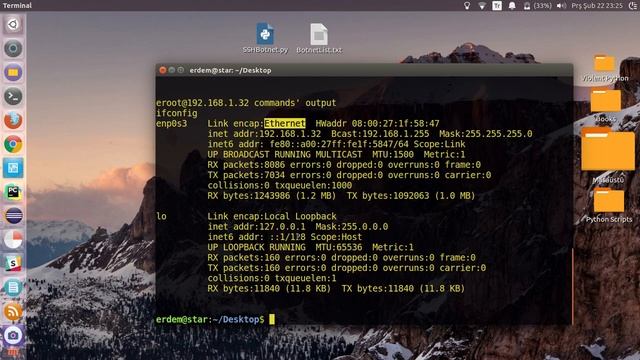Viewport: 640px width, 360px height.
Task: Click the terminal title erdem@star: ~/Desktop
Action: click(x=230, y=70)
